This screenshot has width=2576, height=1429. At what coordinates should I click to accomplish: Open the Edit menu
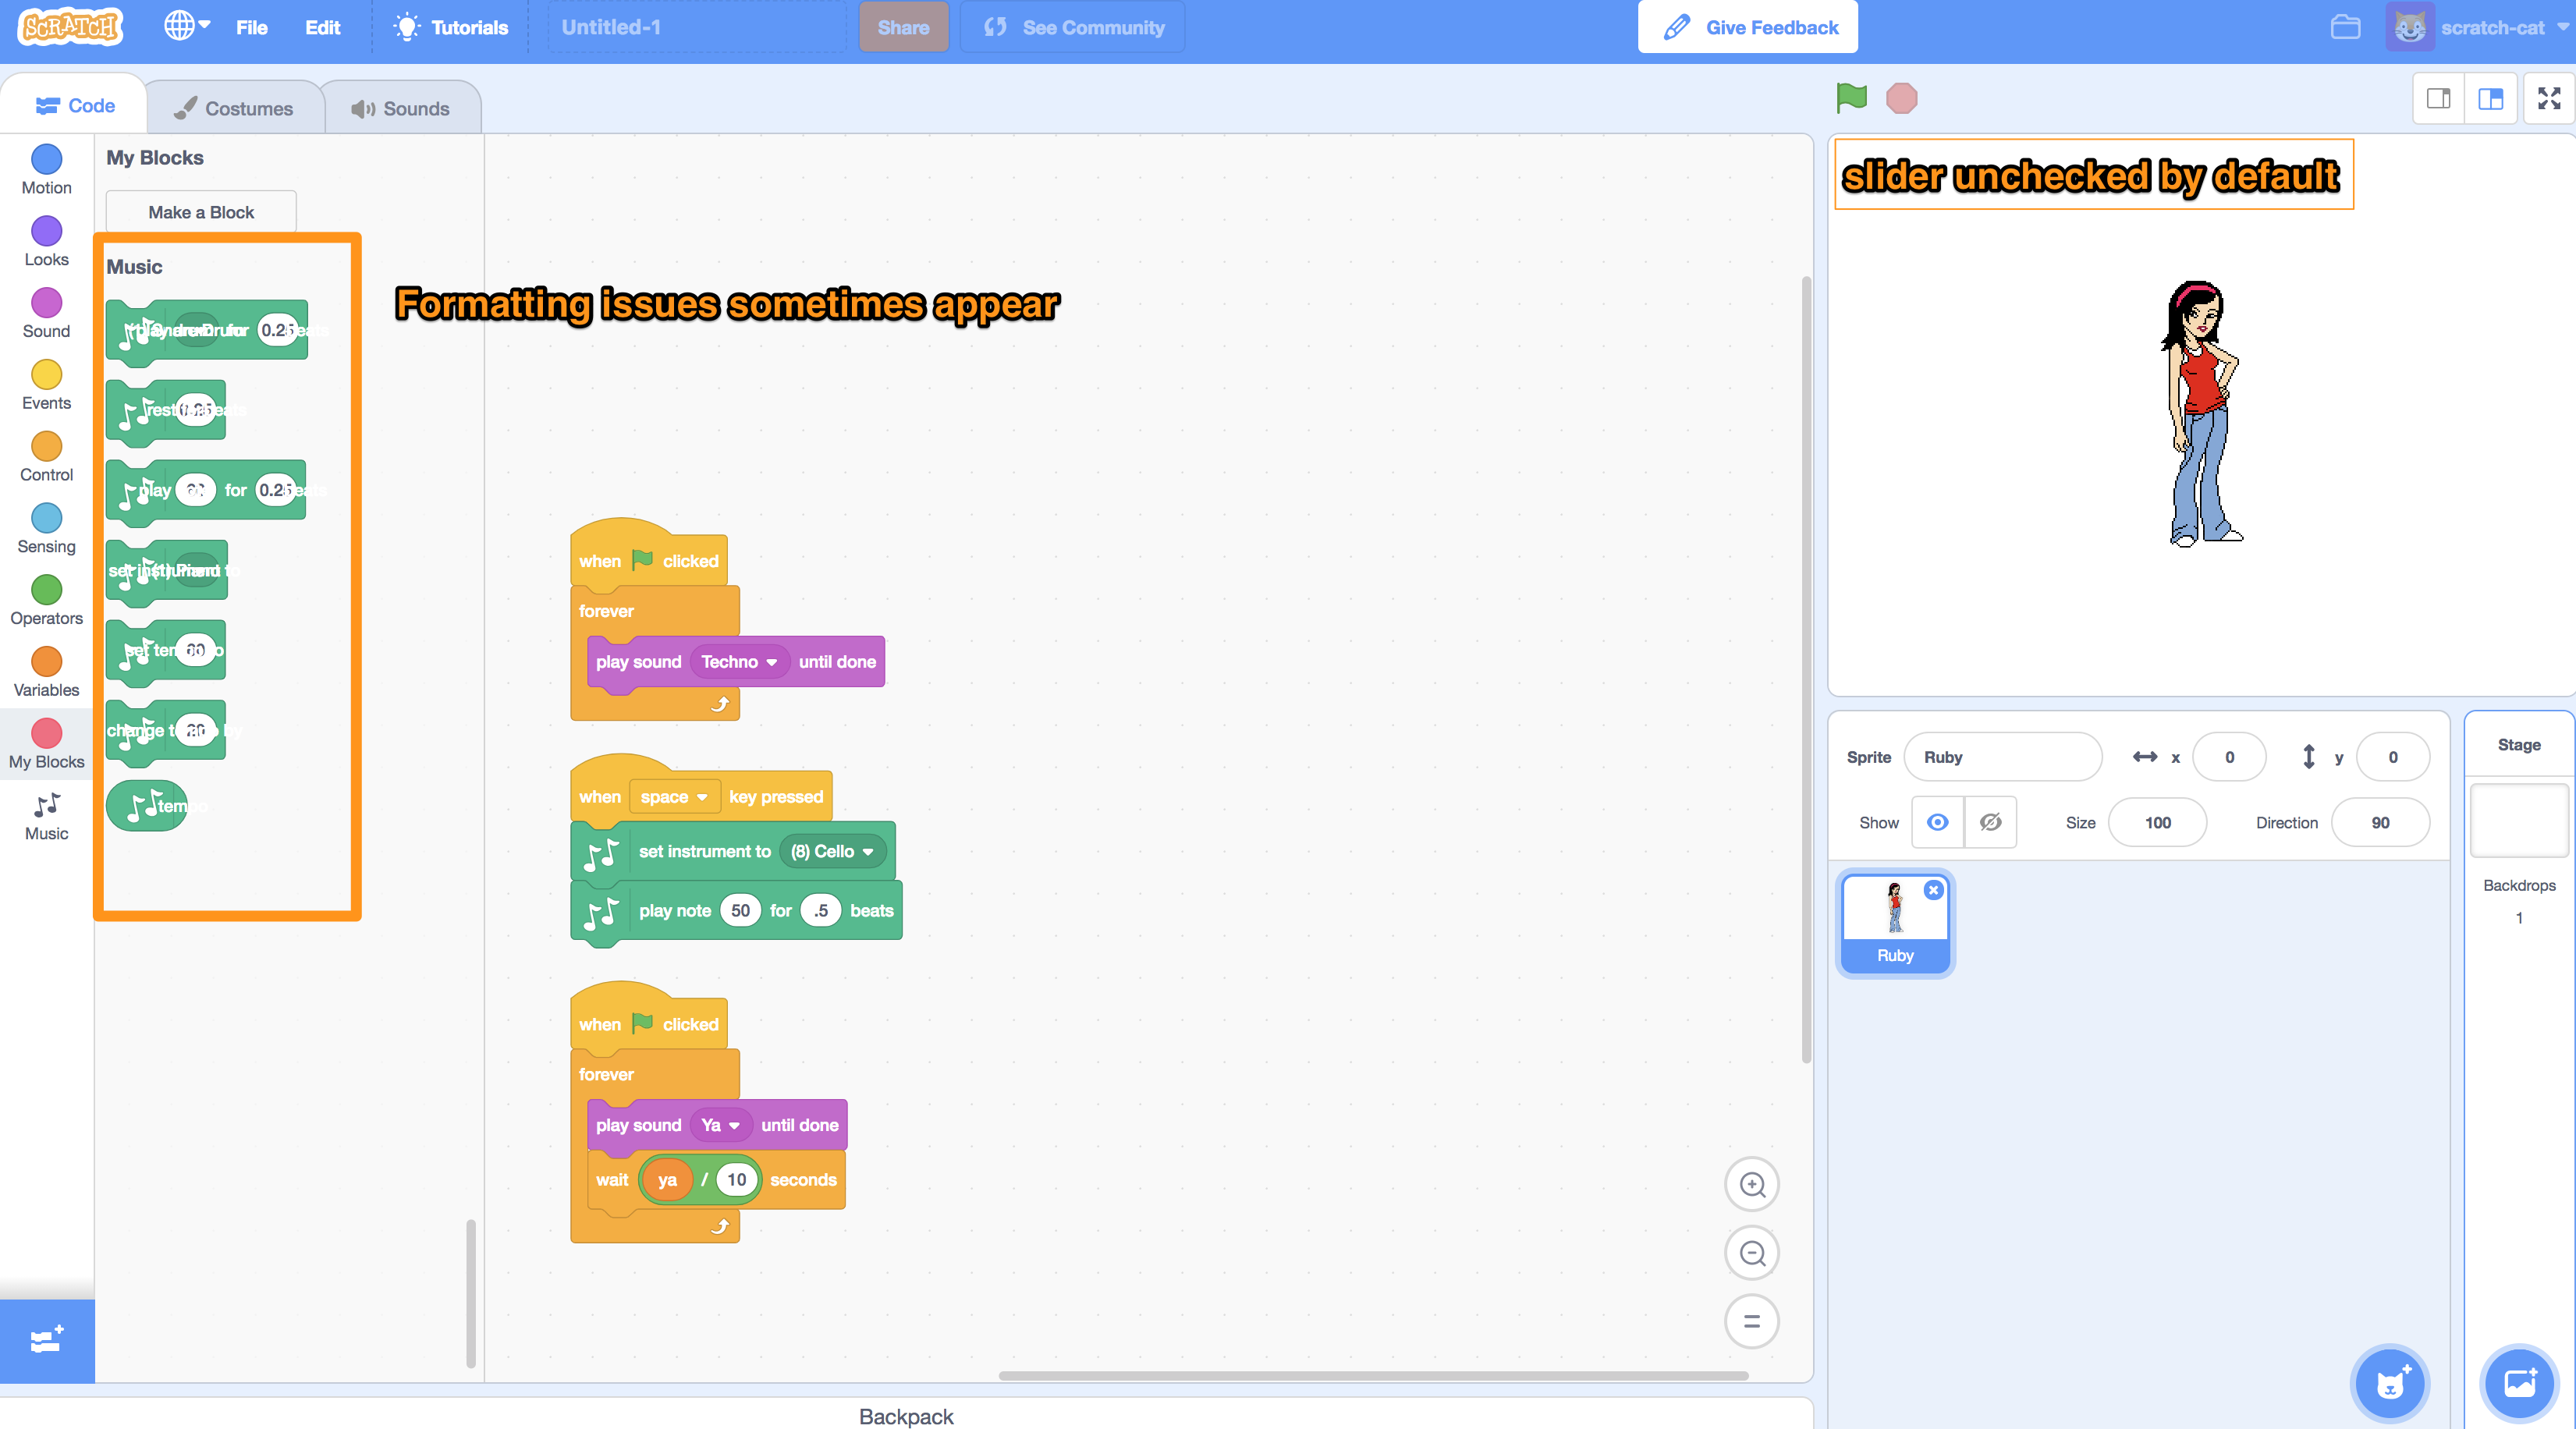click(322, 27)
